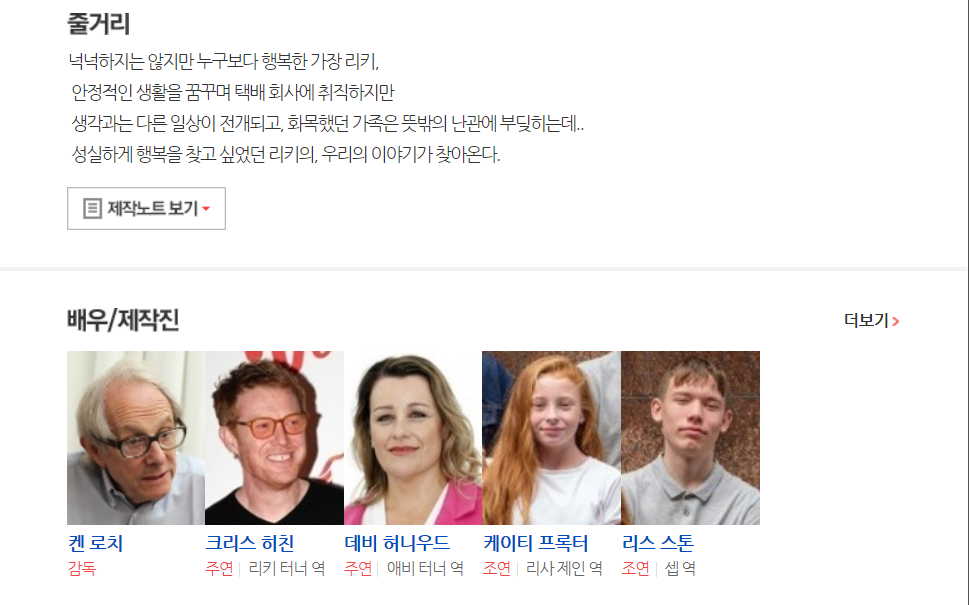Click the red chevron next to 더보기

coord(895,321)
